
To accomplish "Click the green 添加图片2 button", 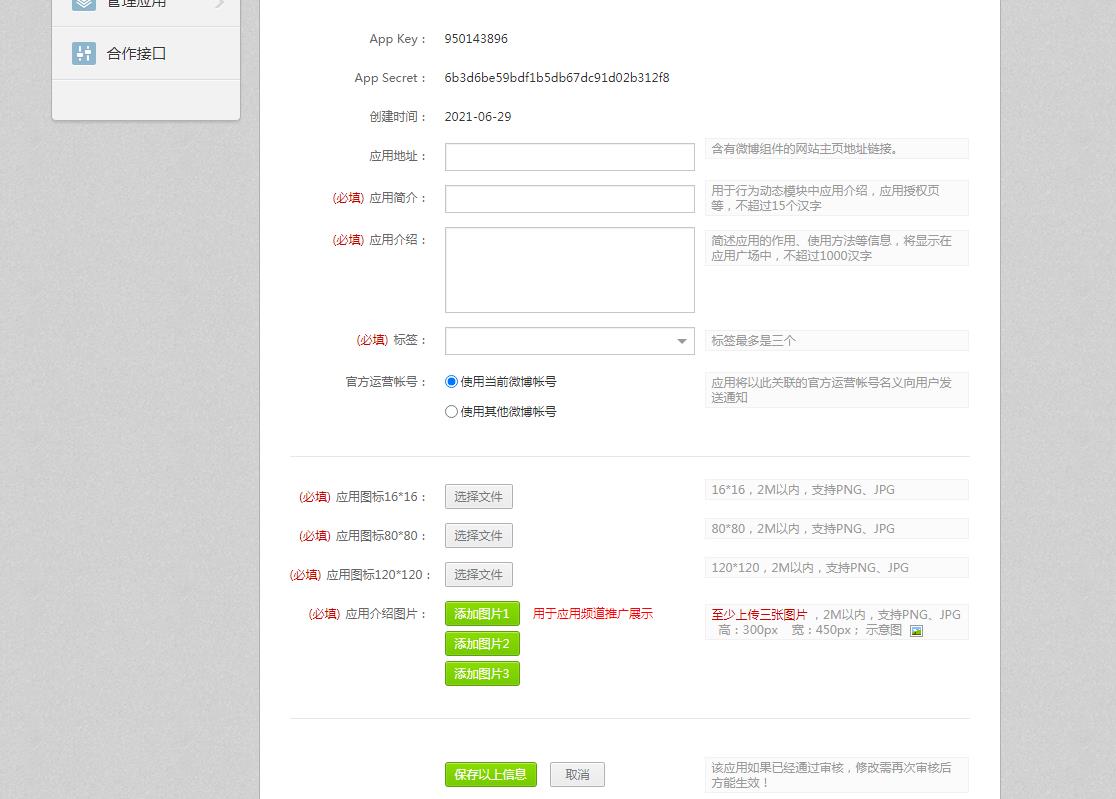I will 482,643.
